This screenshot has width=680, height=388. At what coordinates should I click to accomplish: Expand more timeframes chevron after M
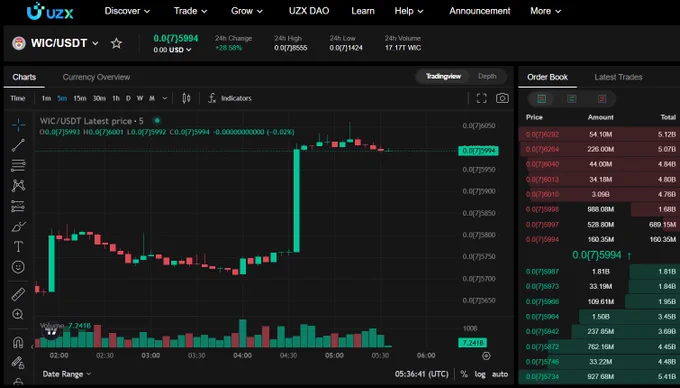(x=165, y=98)
